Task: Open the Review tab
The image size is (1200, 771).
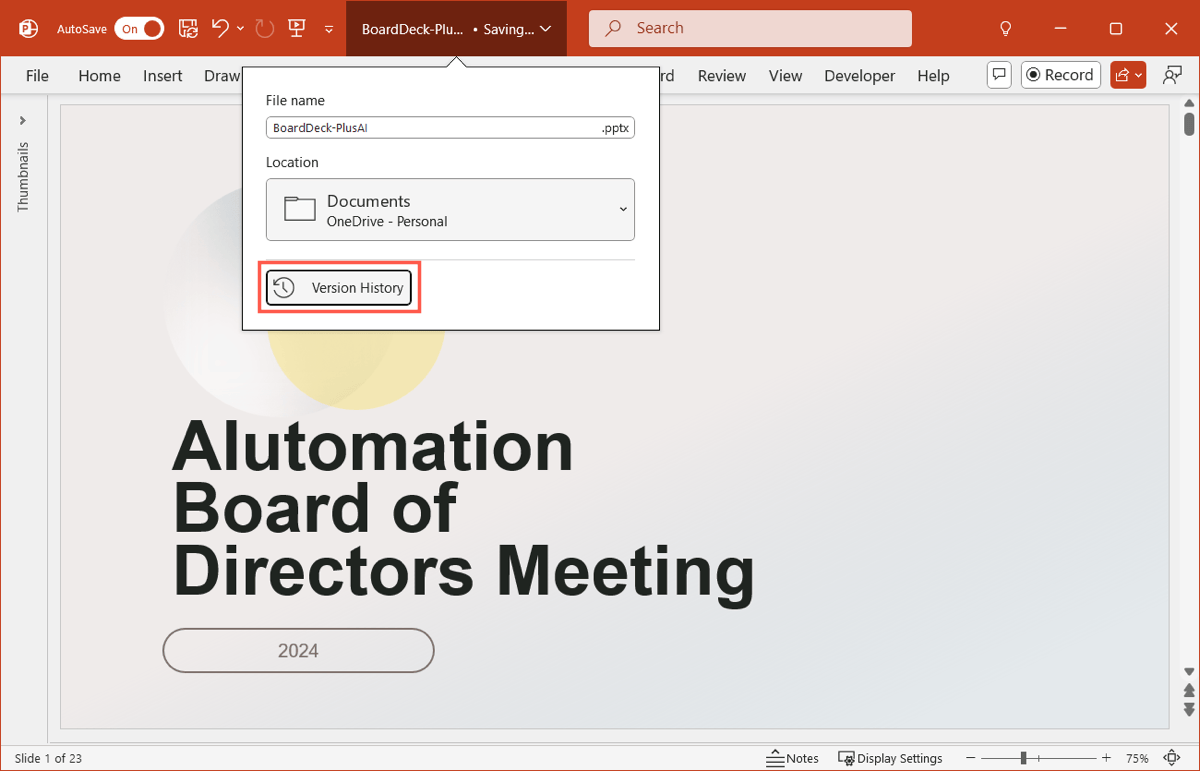Action: (x=721, y=76)
